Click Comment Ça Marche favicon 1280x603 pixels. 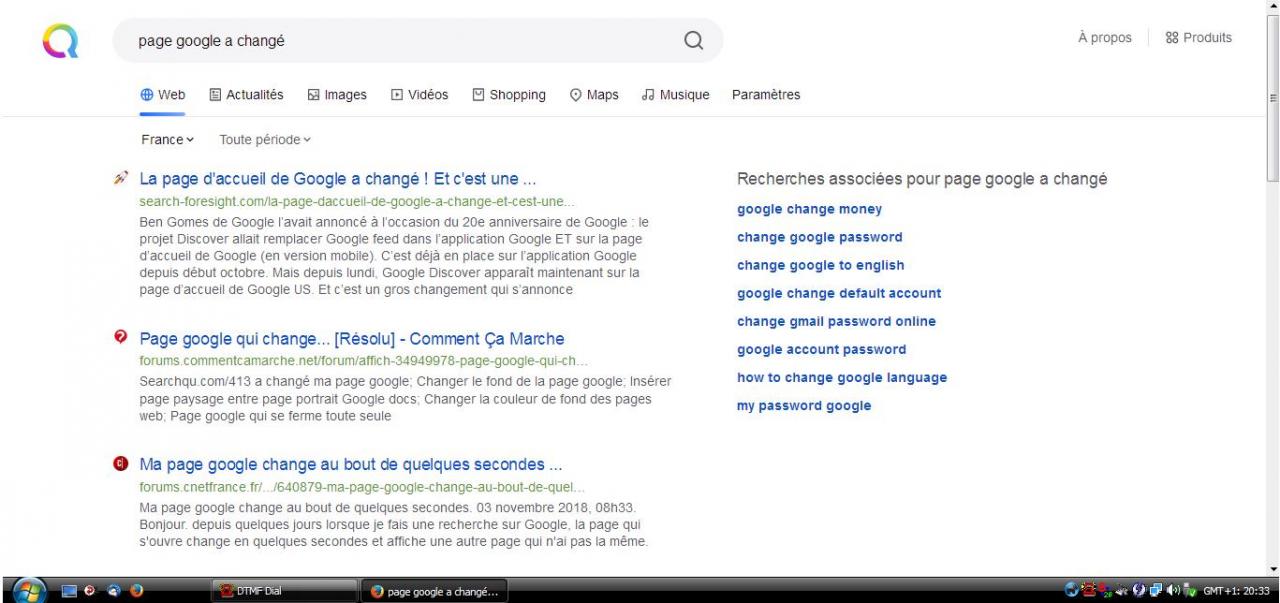tap(121, 338)
